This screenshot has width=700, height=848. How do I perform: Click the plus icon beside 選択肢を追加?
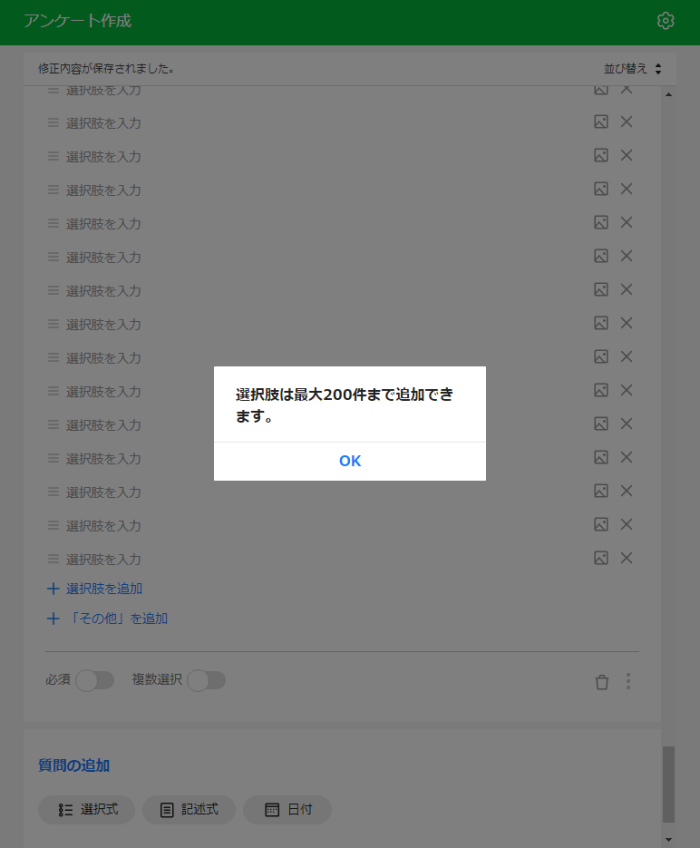pyautogui.click(x=53, y=588)
